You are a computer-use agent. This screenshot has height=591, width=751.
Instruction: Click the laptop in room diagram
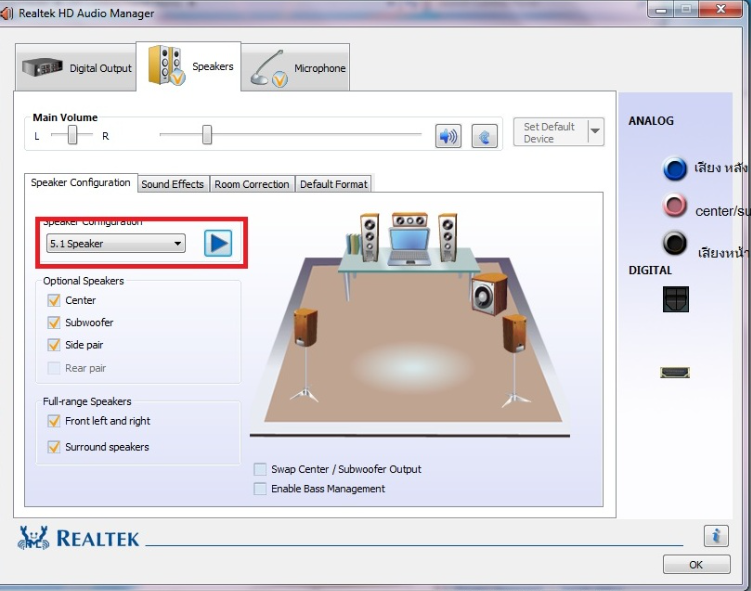point(409,246)
